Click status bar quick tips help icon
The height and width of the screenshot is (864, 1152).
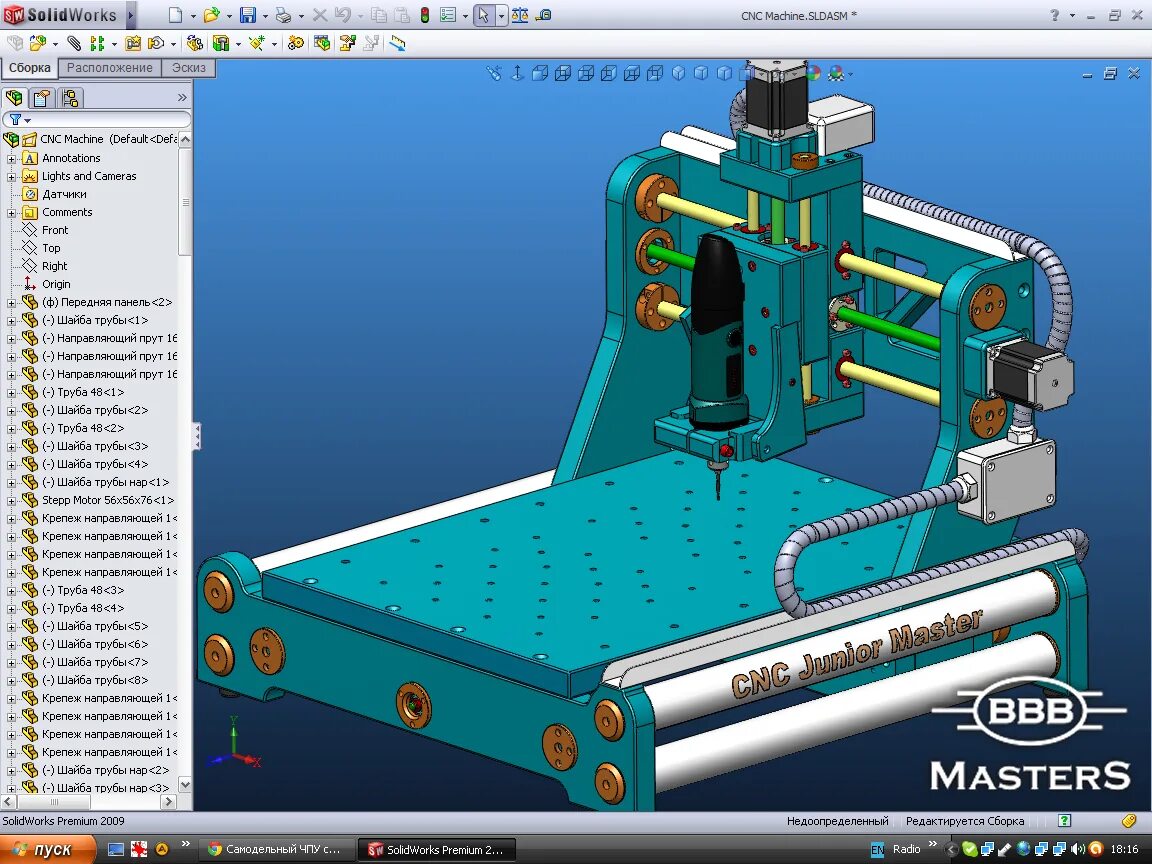(1065, 821)
